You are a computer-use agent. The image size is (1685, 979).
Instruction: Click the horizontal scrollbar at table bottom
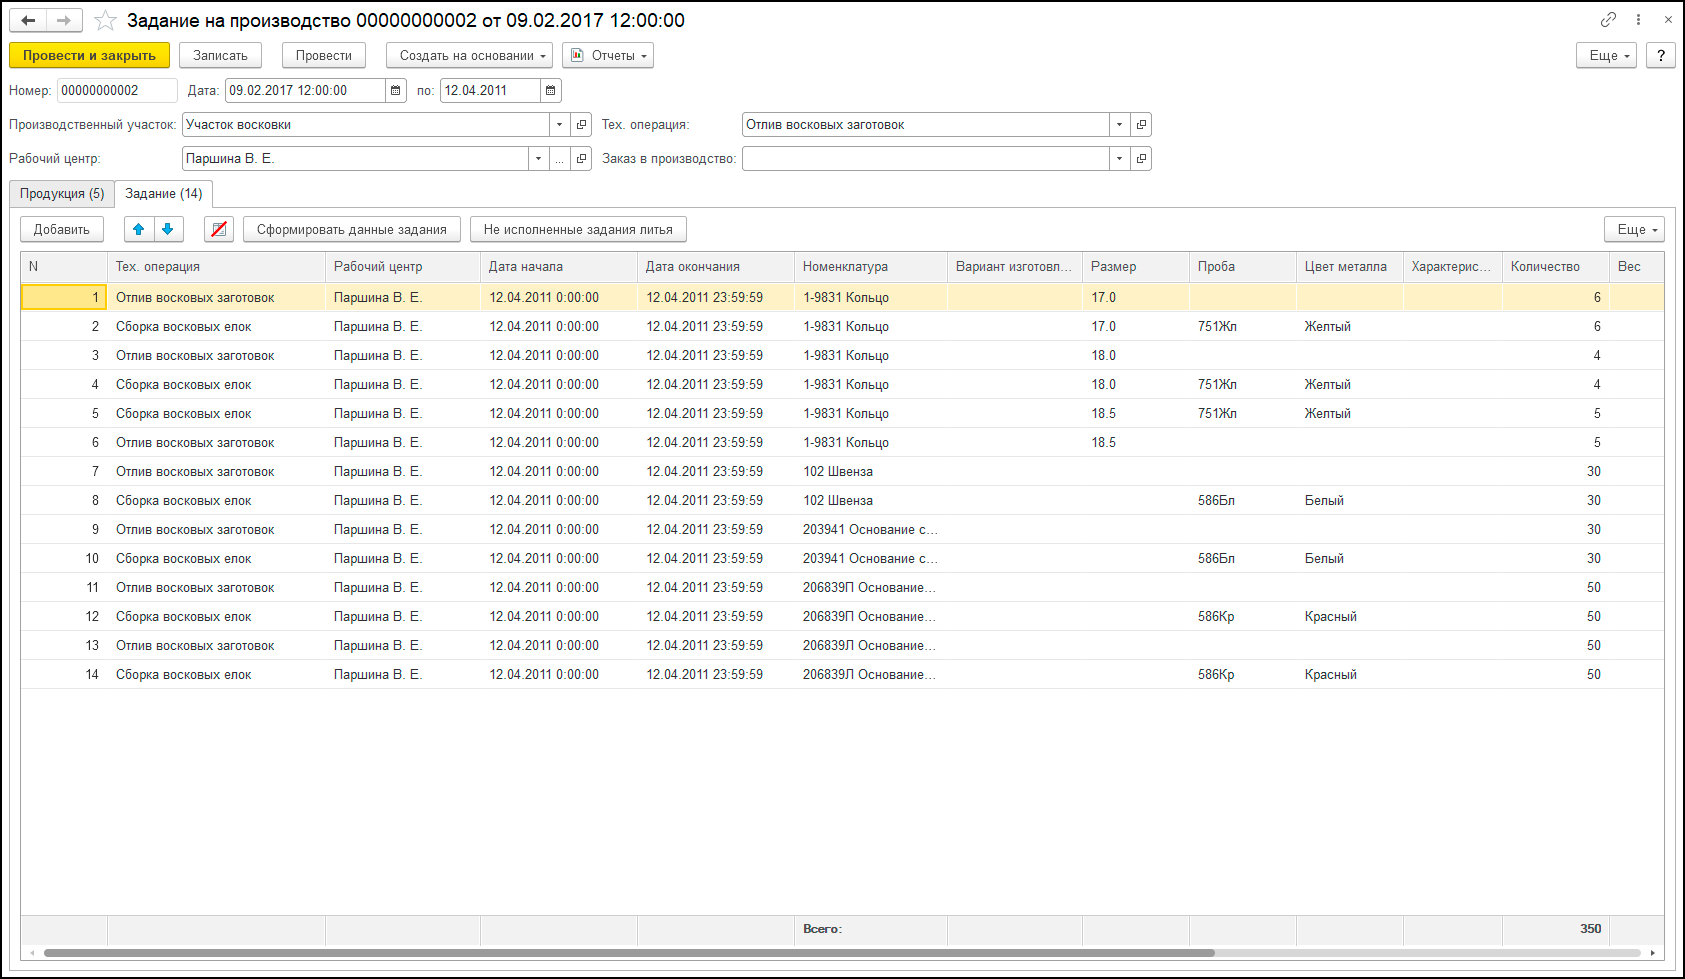[630, 953]
